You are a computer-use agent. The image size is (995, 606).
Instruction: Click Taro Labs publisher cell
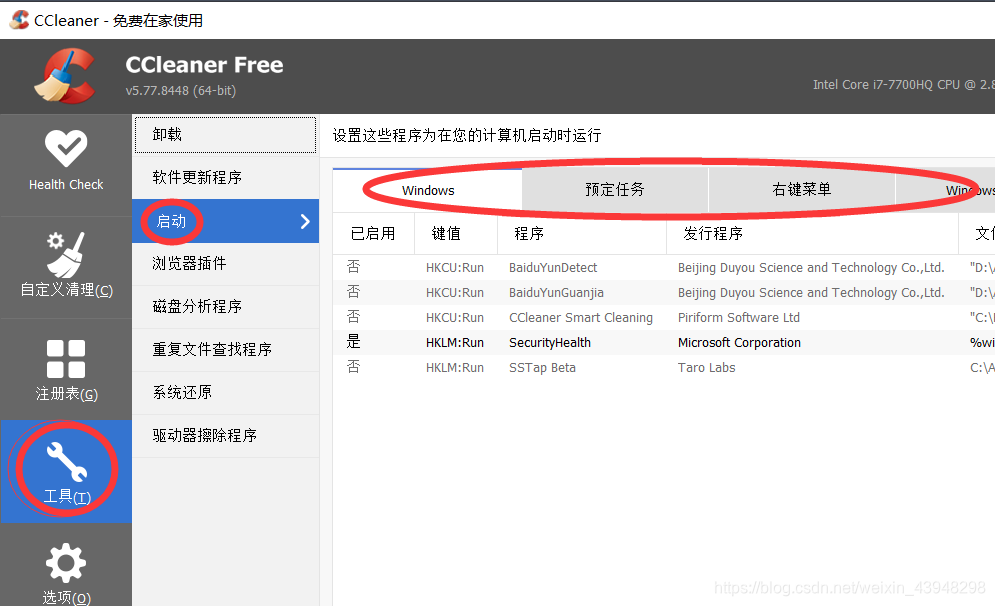pos(706,367)
